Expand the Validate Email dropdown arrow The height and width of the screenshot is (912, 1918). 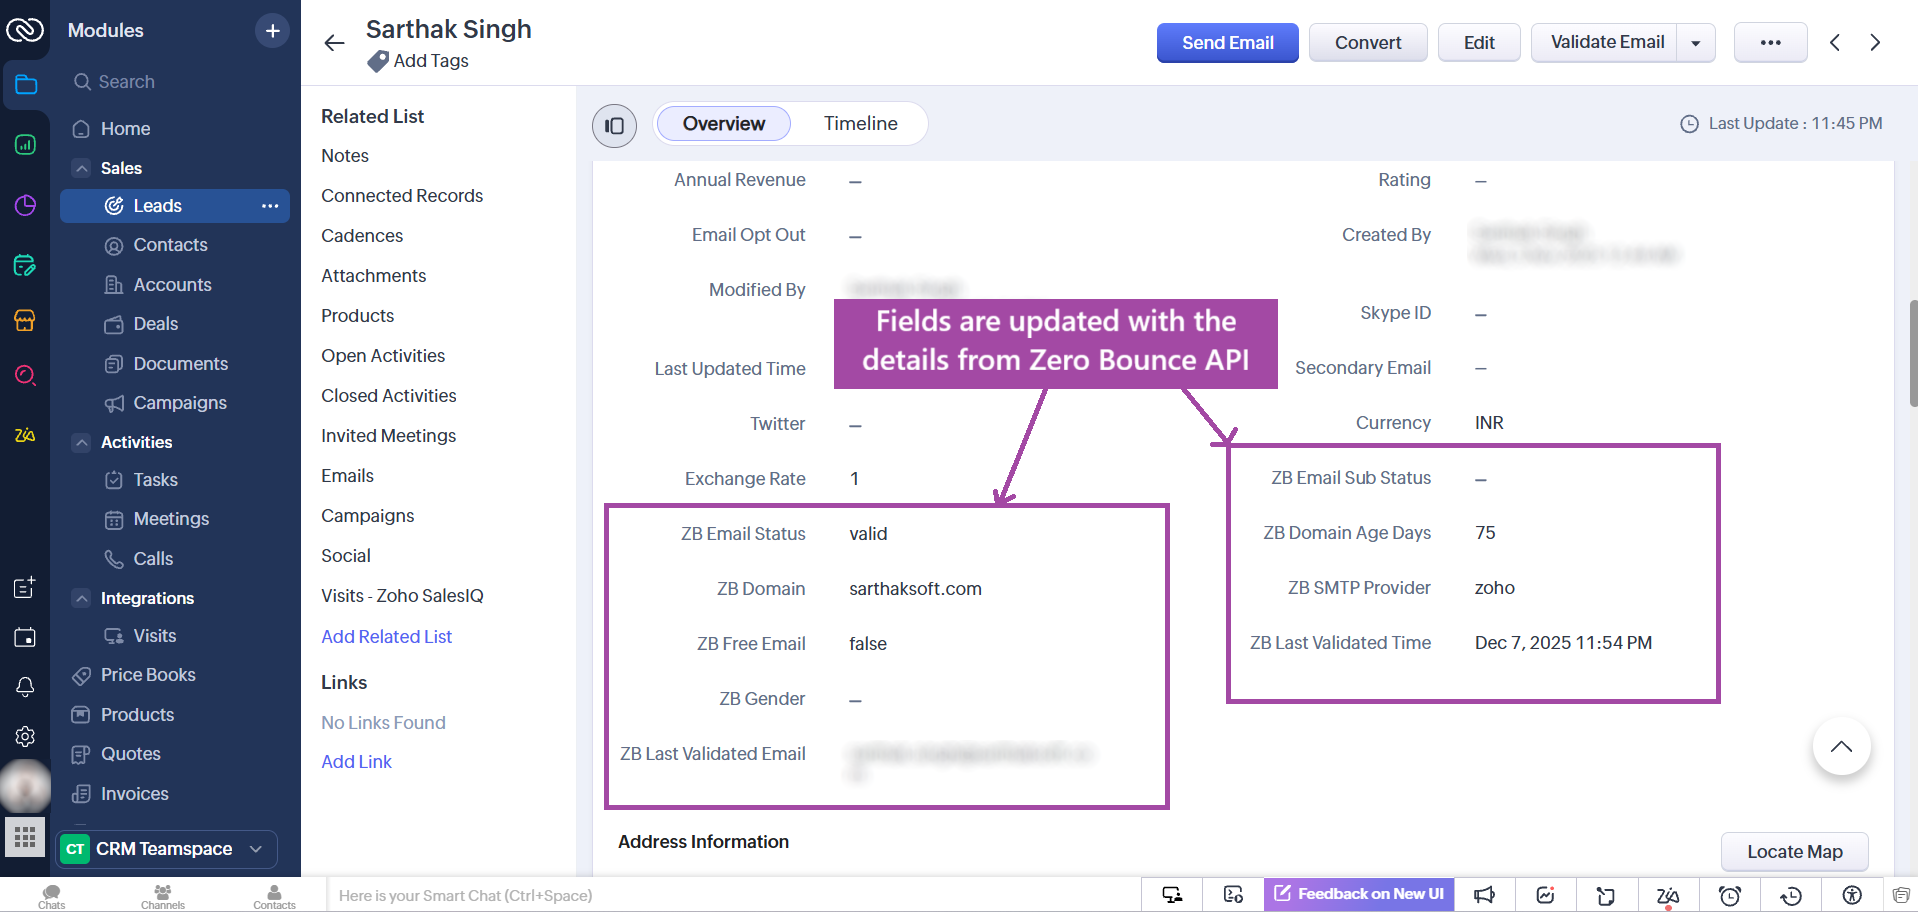1696,43
